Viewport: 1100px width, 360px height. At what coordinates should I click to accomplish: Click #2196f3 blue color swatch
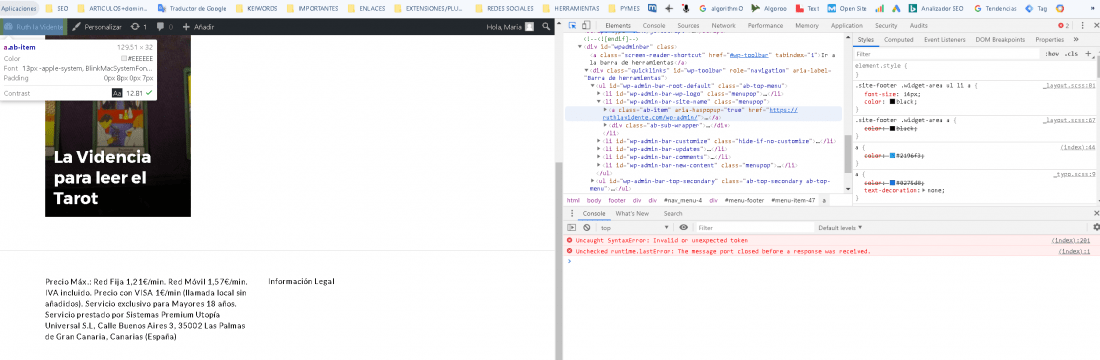[893, 156]
